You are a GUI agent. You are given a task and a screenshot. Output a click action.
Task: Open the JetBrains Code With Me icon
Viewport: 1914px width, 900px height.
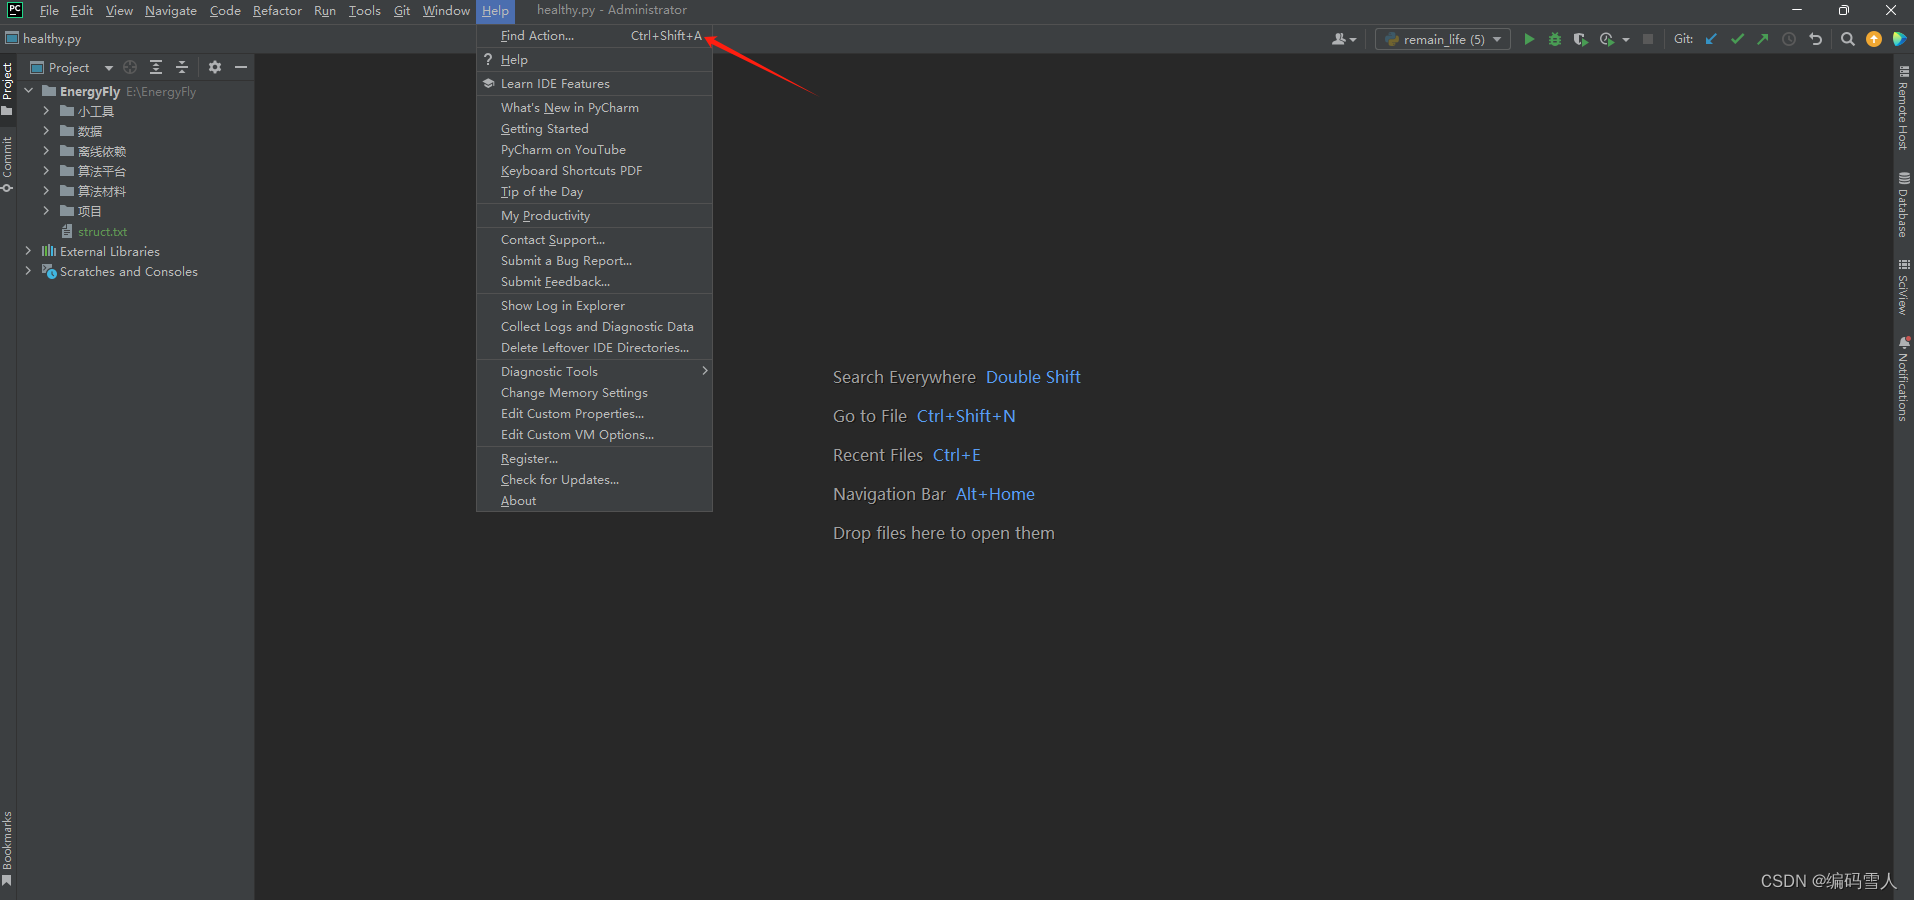1899,39
